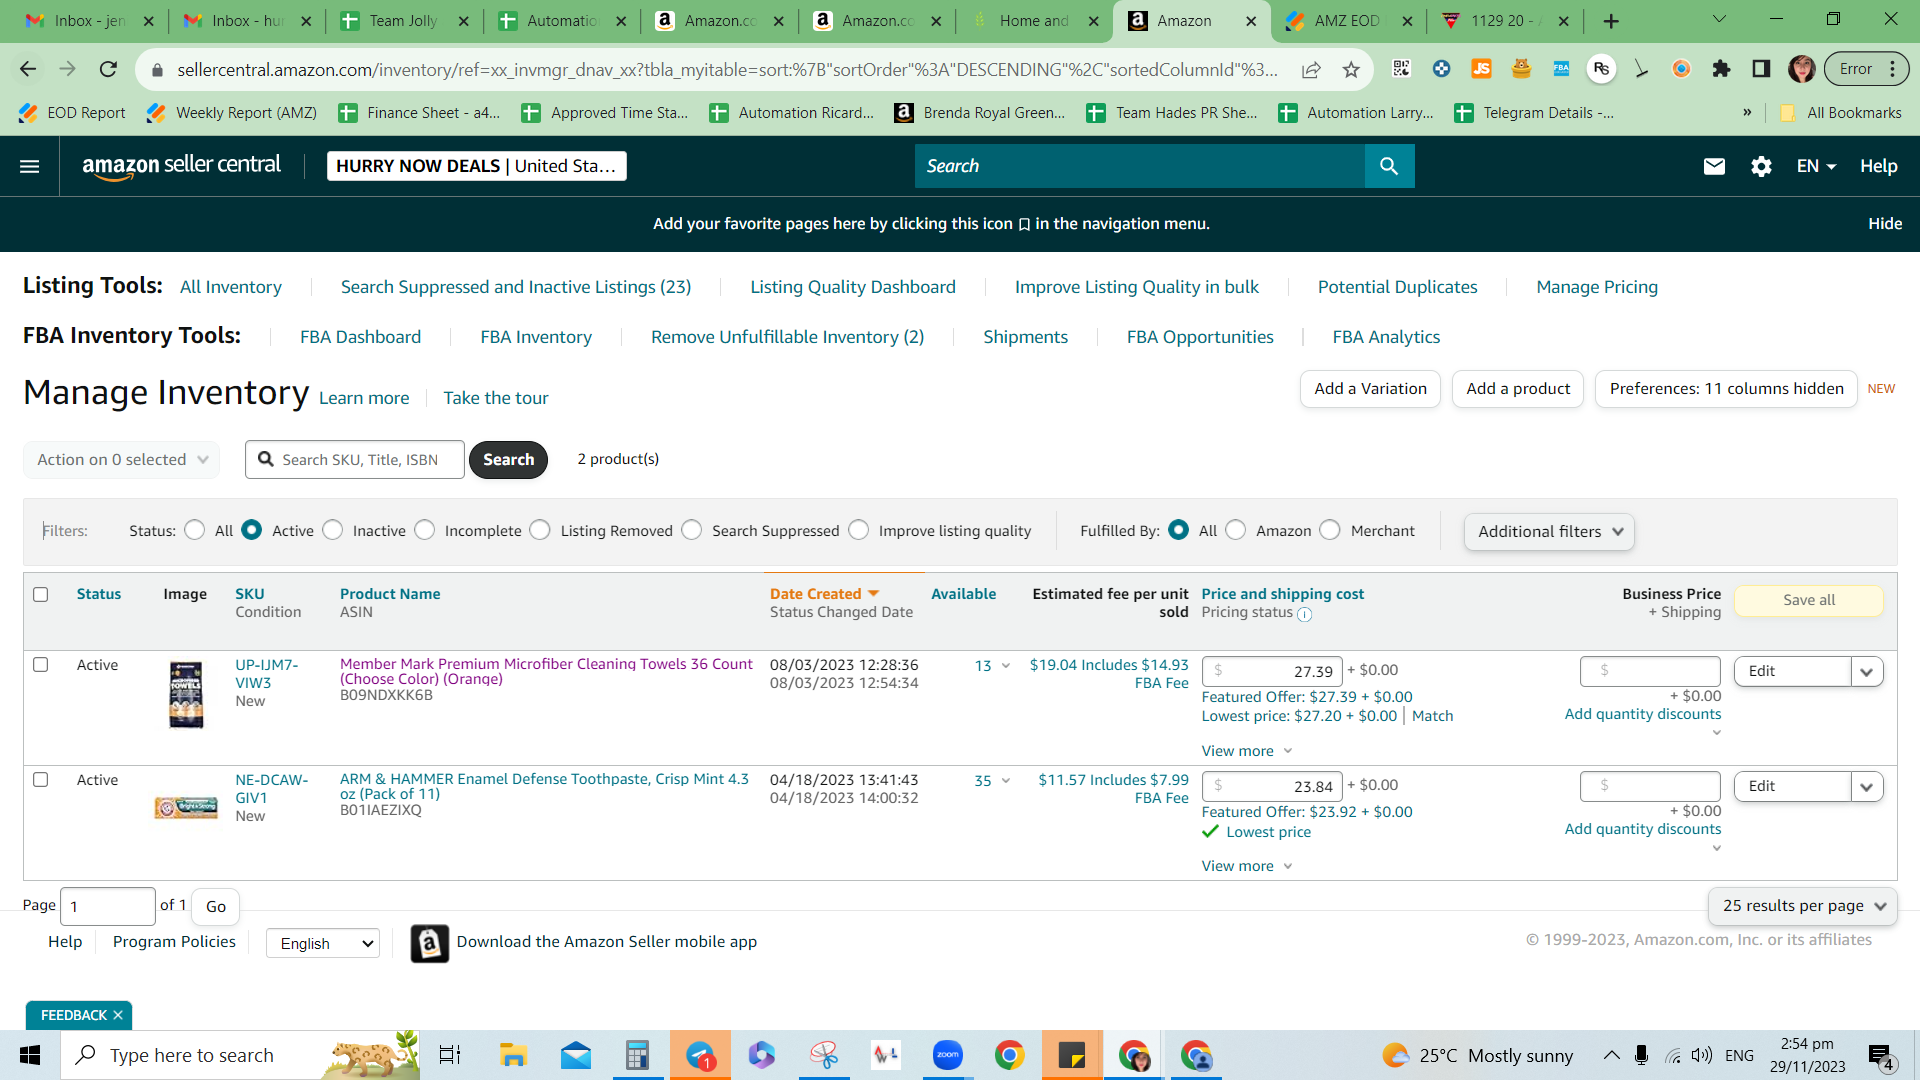
Task: Click the Add a Variation button
Action: click(1370, 389)
